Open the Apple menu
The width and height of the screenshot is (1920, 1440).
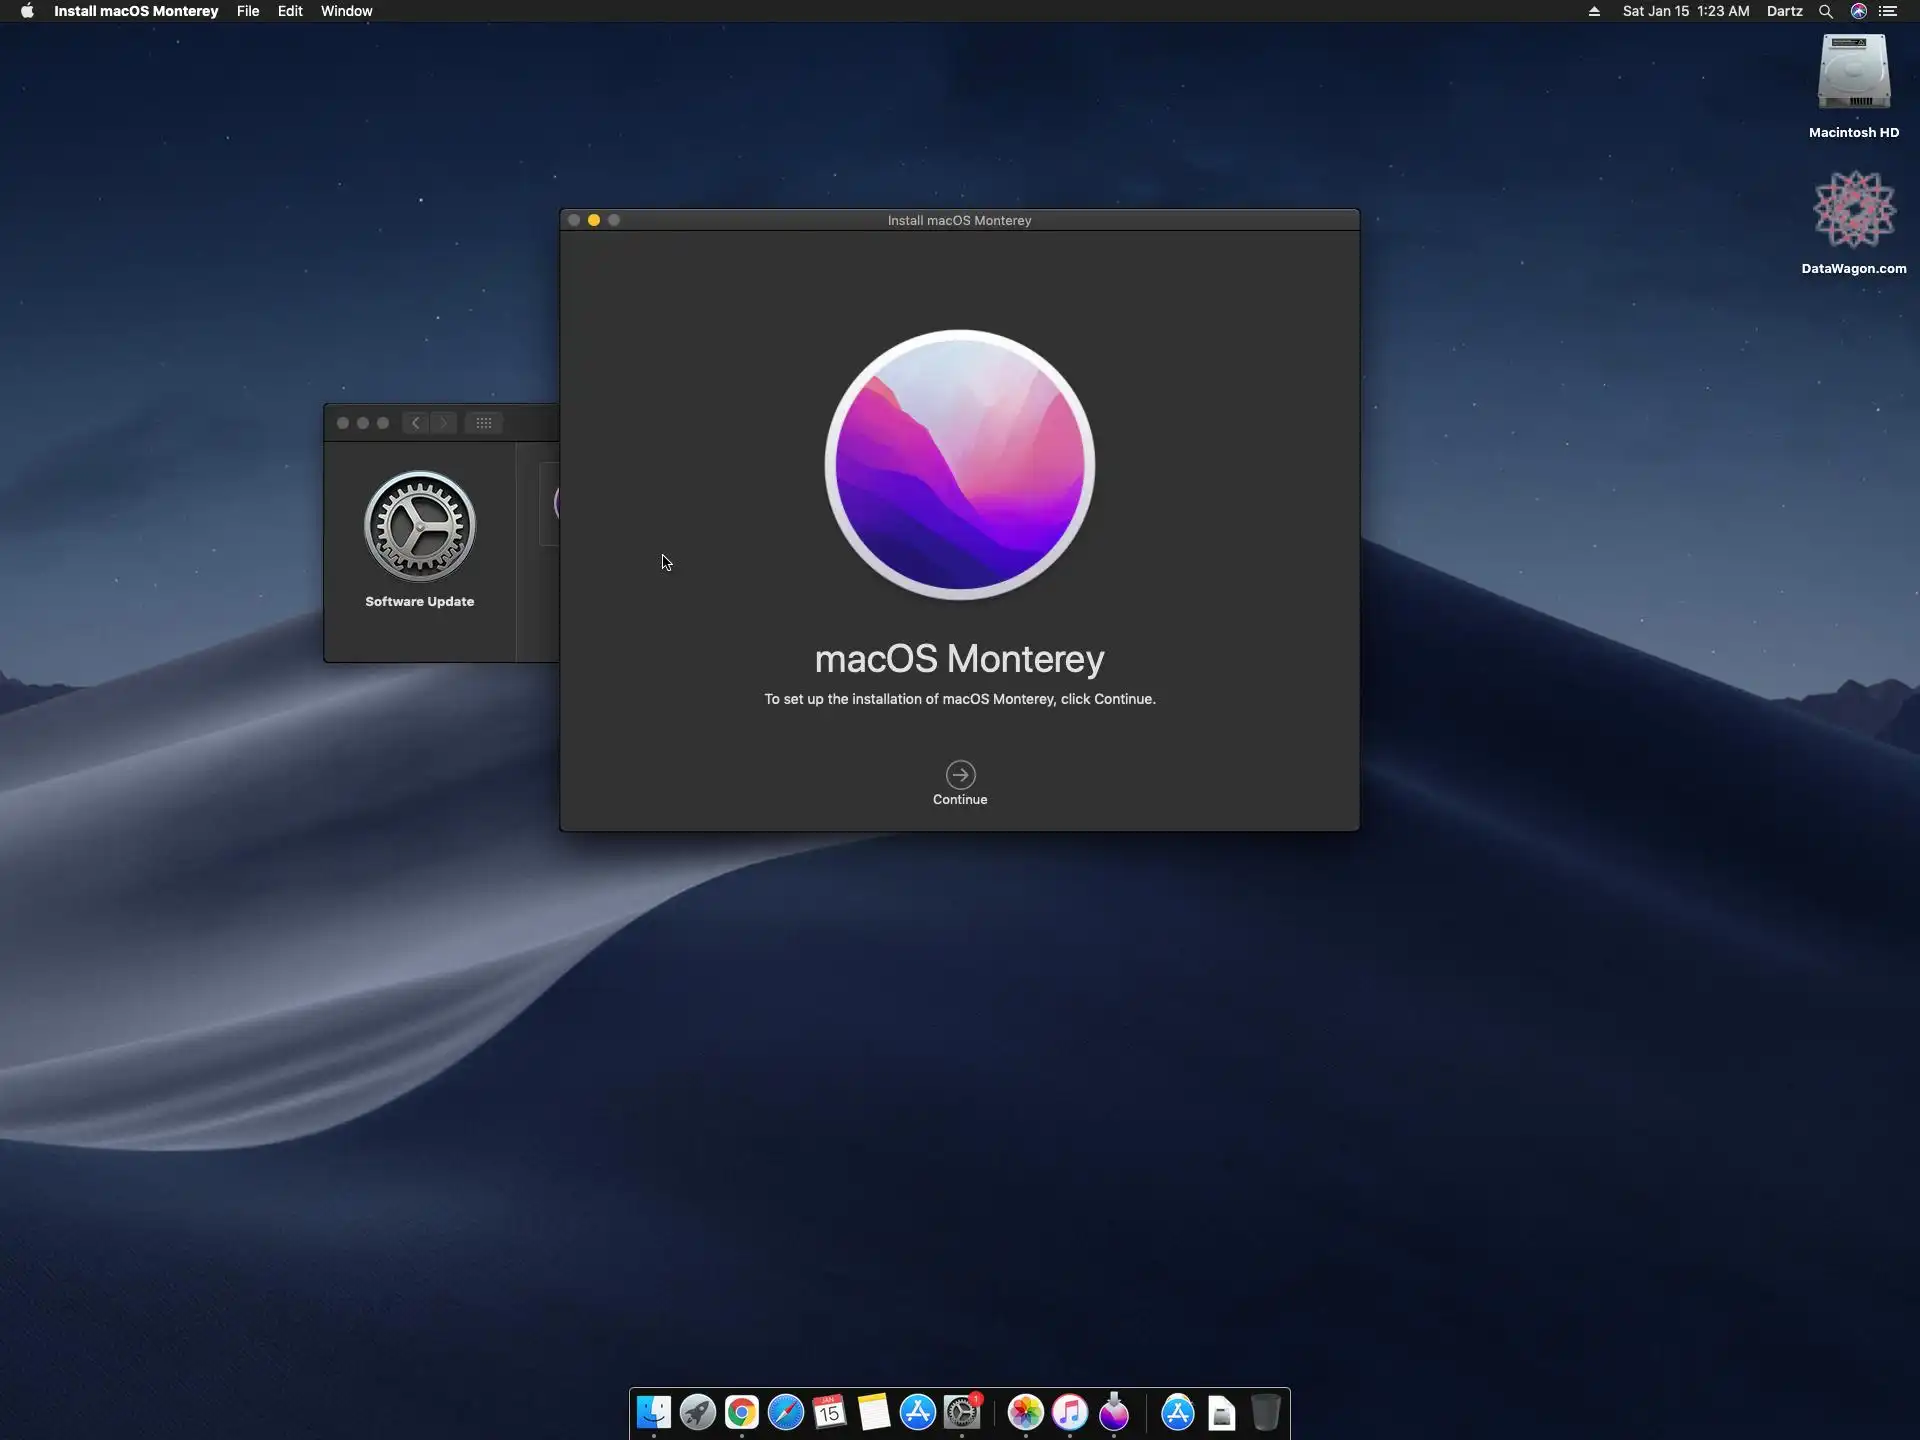pyautogui.click(x=27, y=11)
